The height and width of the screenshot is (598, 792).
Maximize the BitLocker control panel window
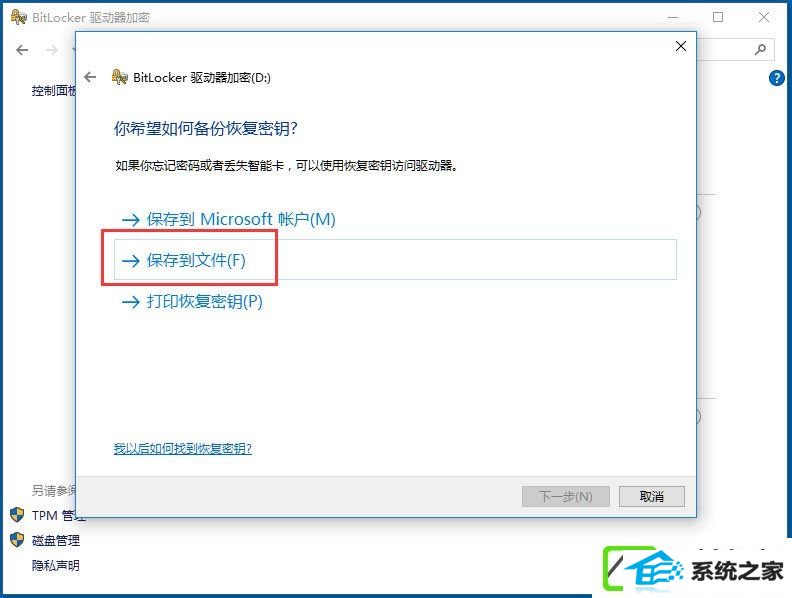718,17
